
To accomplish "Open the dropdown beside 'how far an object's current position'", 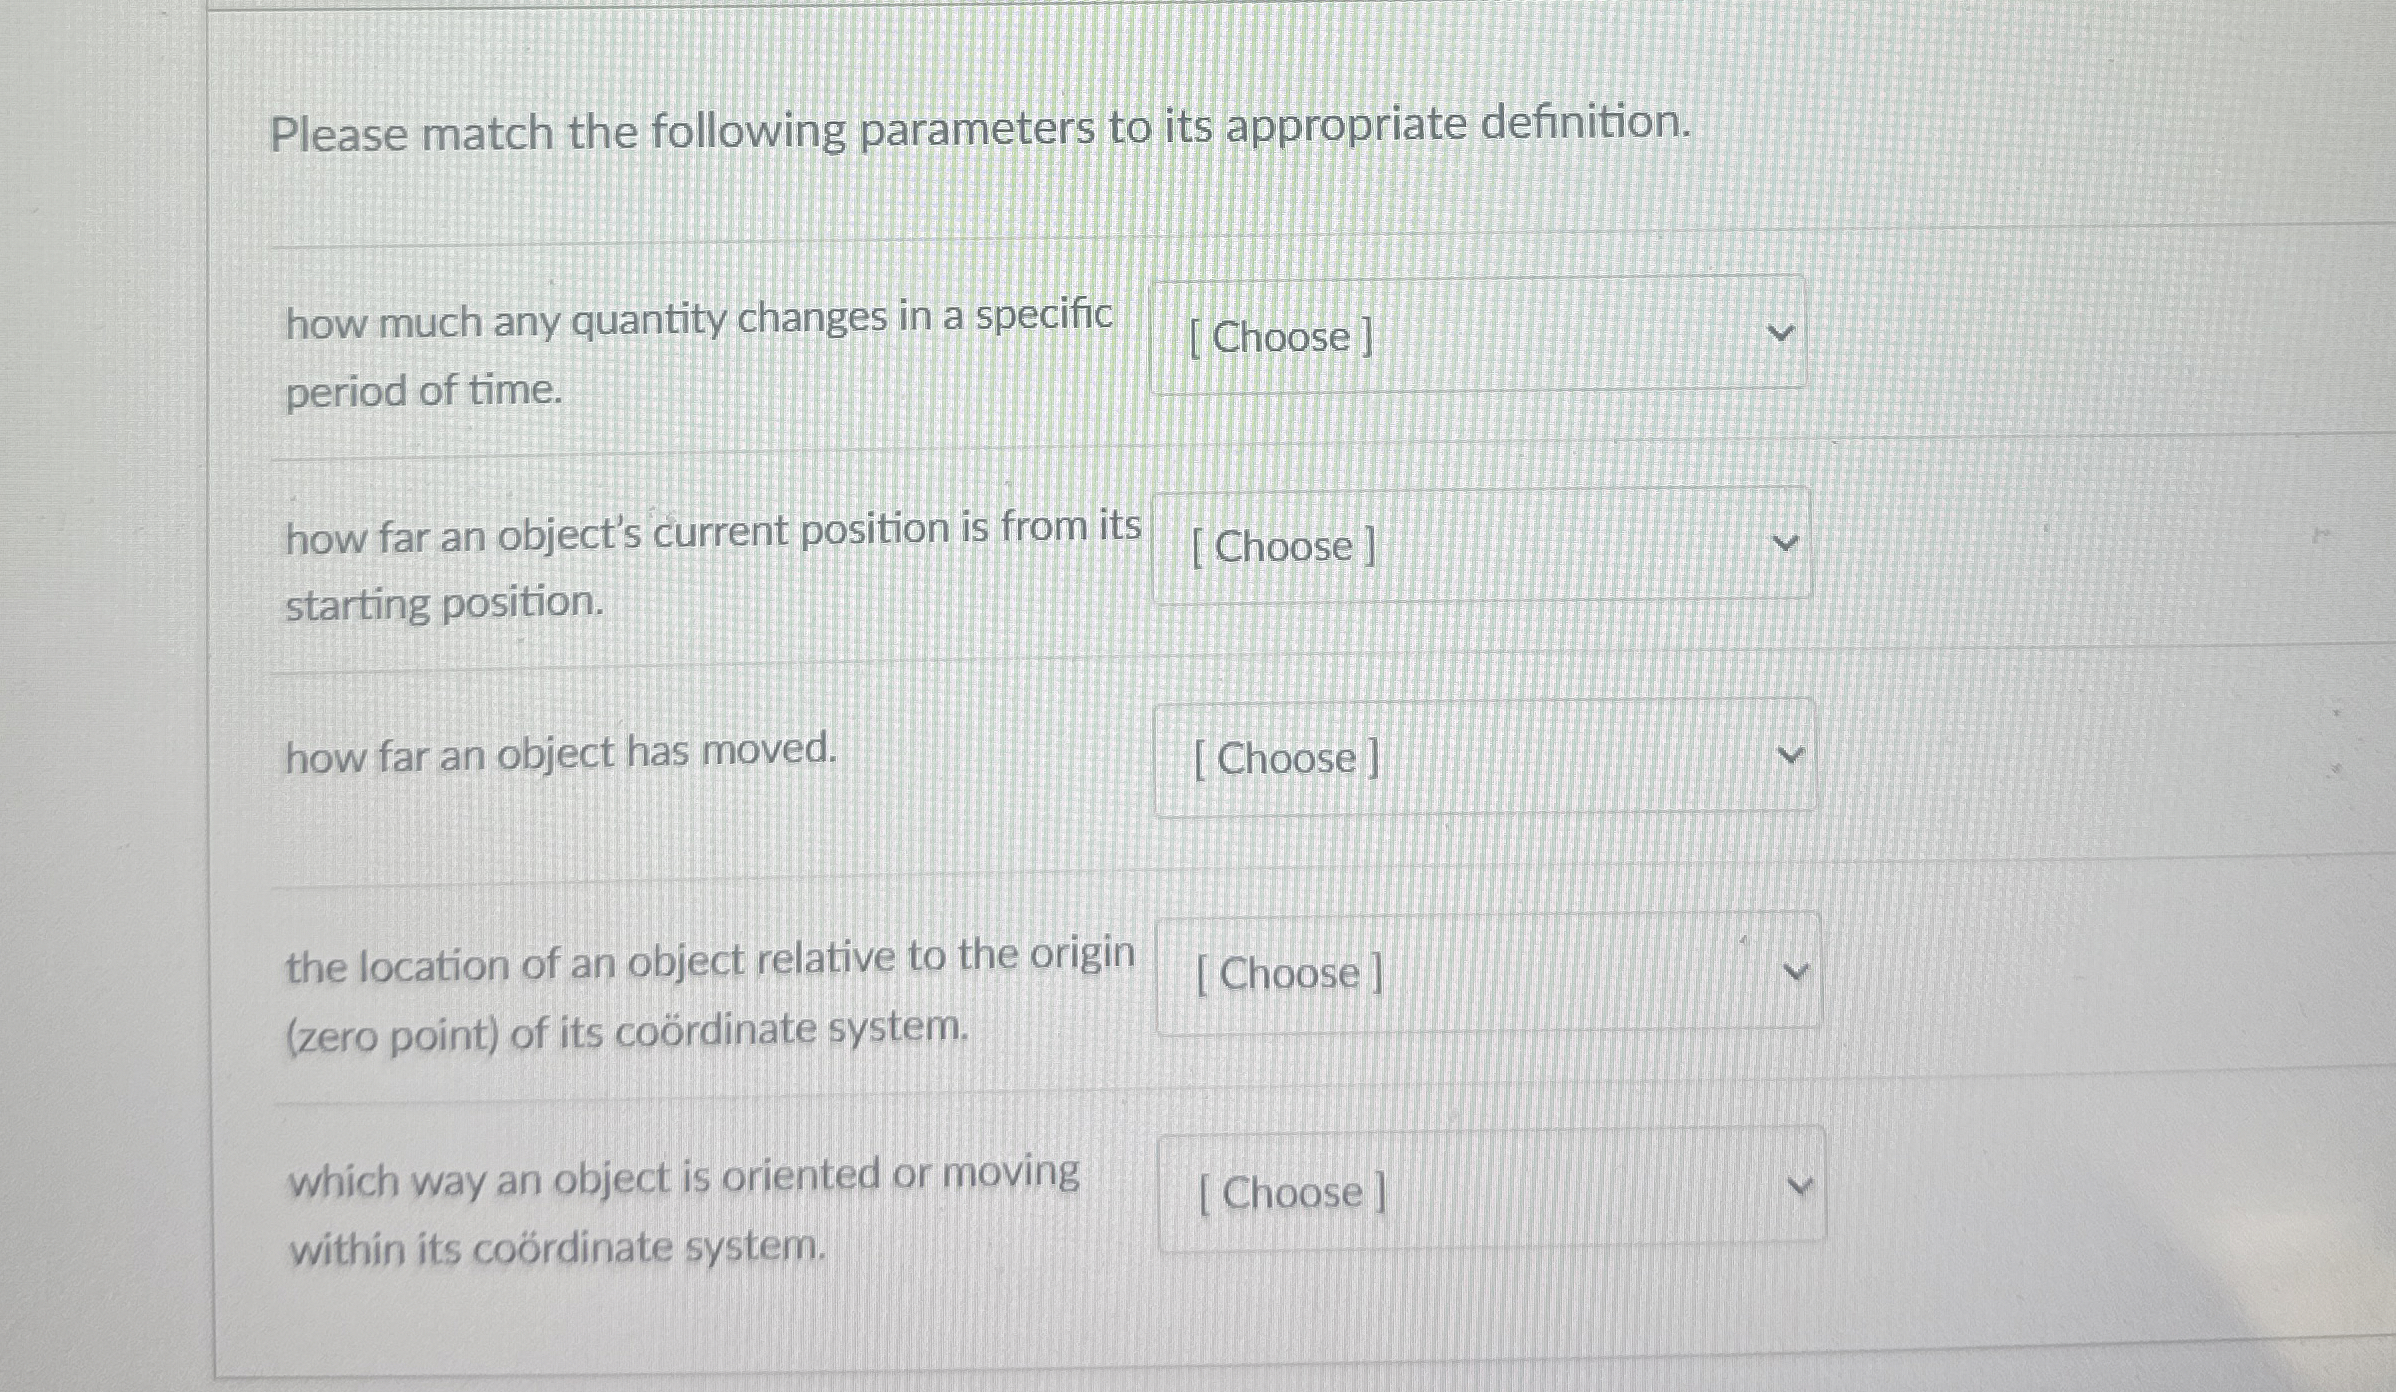I will click(1480, 547).
